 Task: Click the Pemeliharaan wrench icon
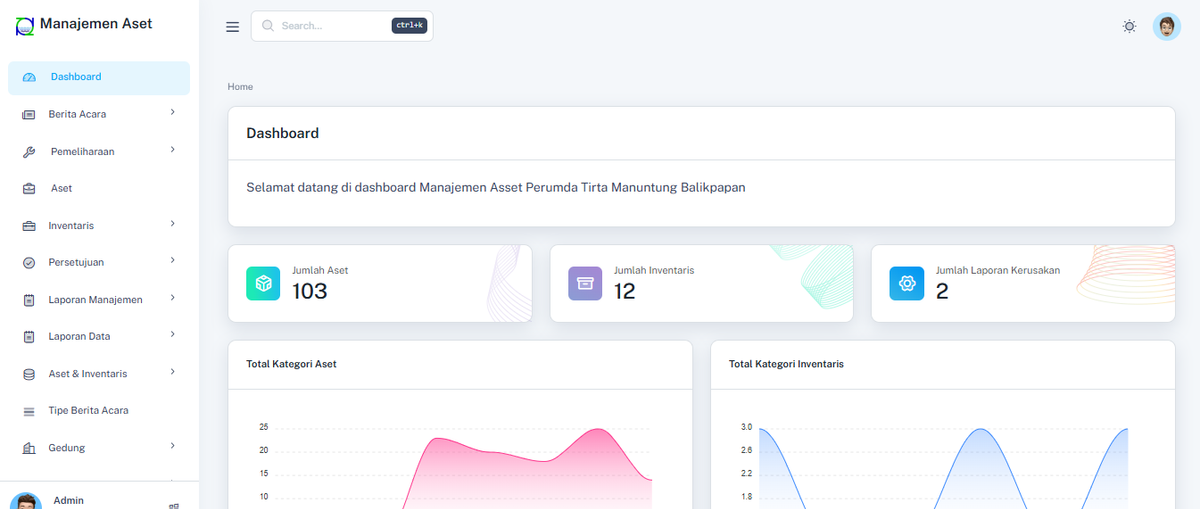click(x=29, y=152)
